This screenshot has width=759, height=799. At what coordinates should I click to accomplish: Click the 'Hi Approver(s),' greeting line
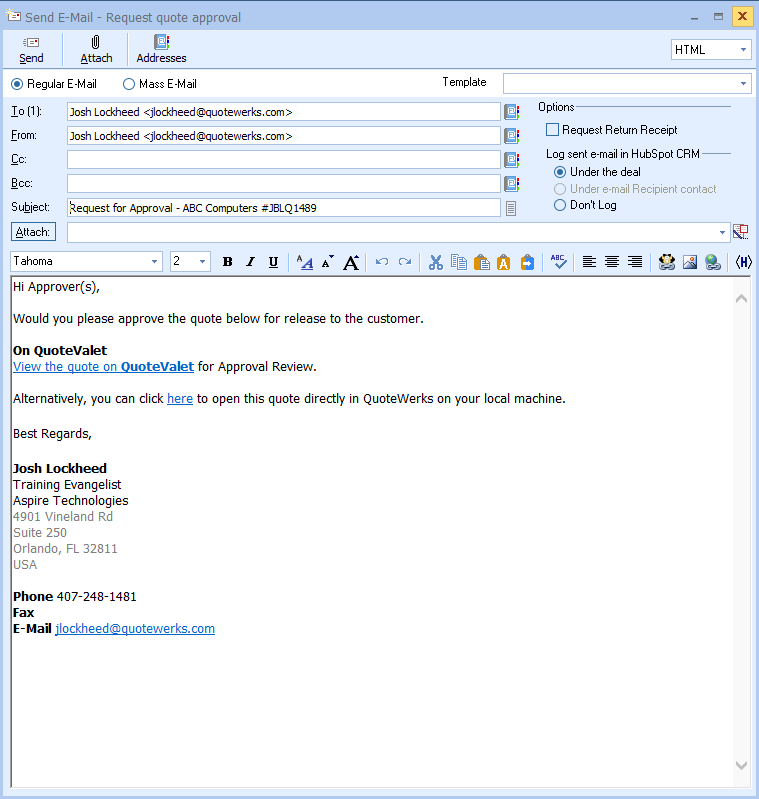(57, 287)
